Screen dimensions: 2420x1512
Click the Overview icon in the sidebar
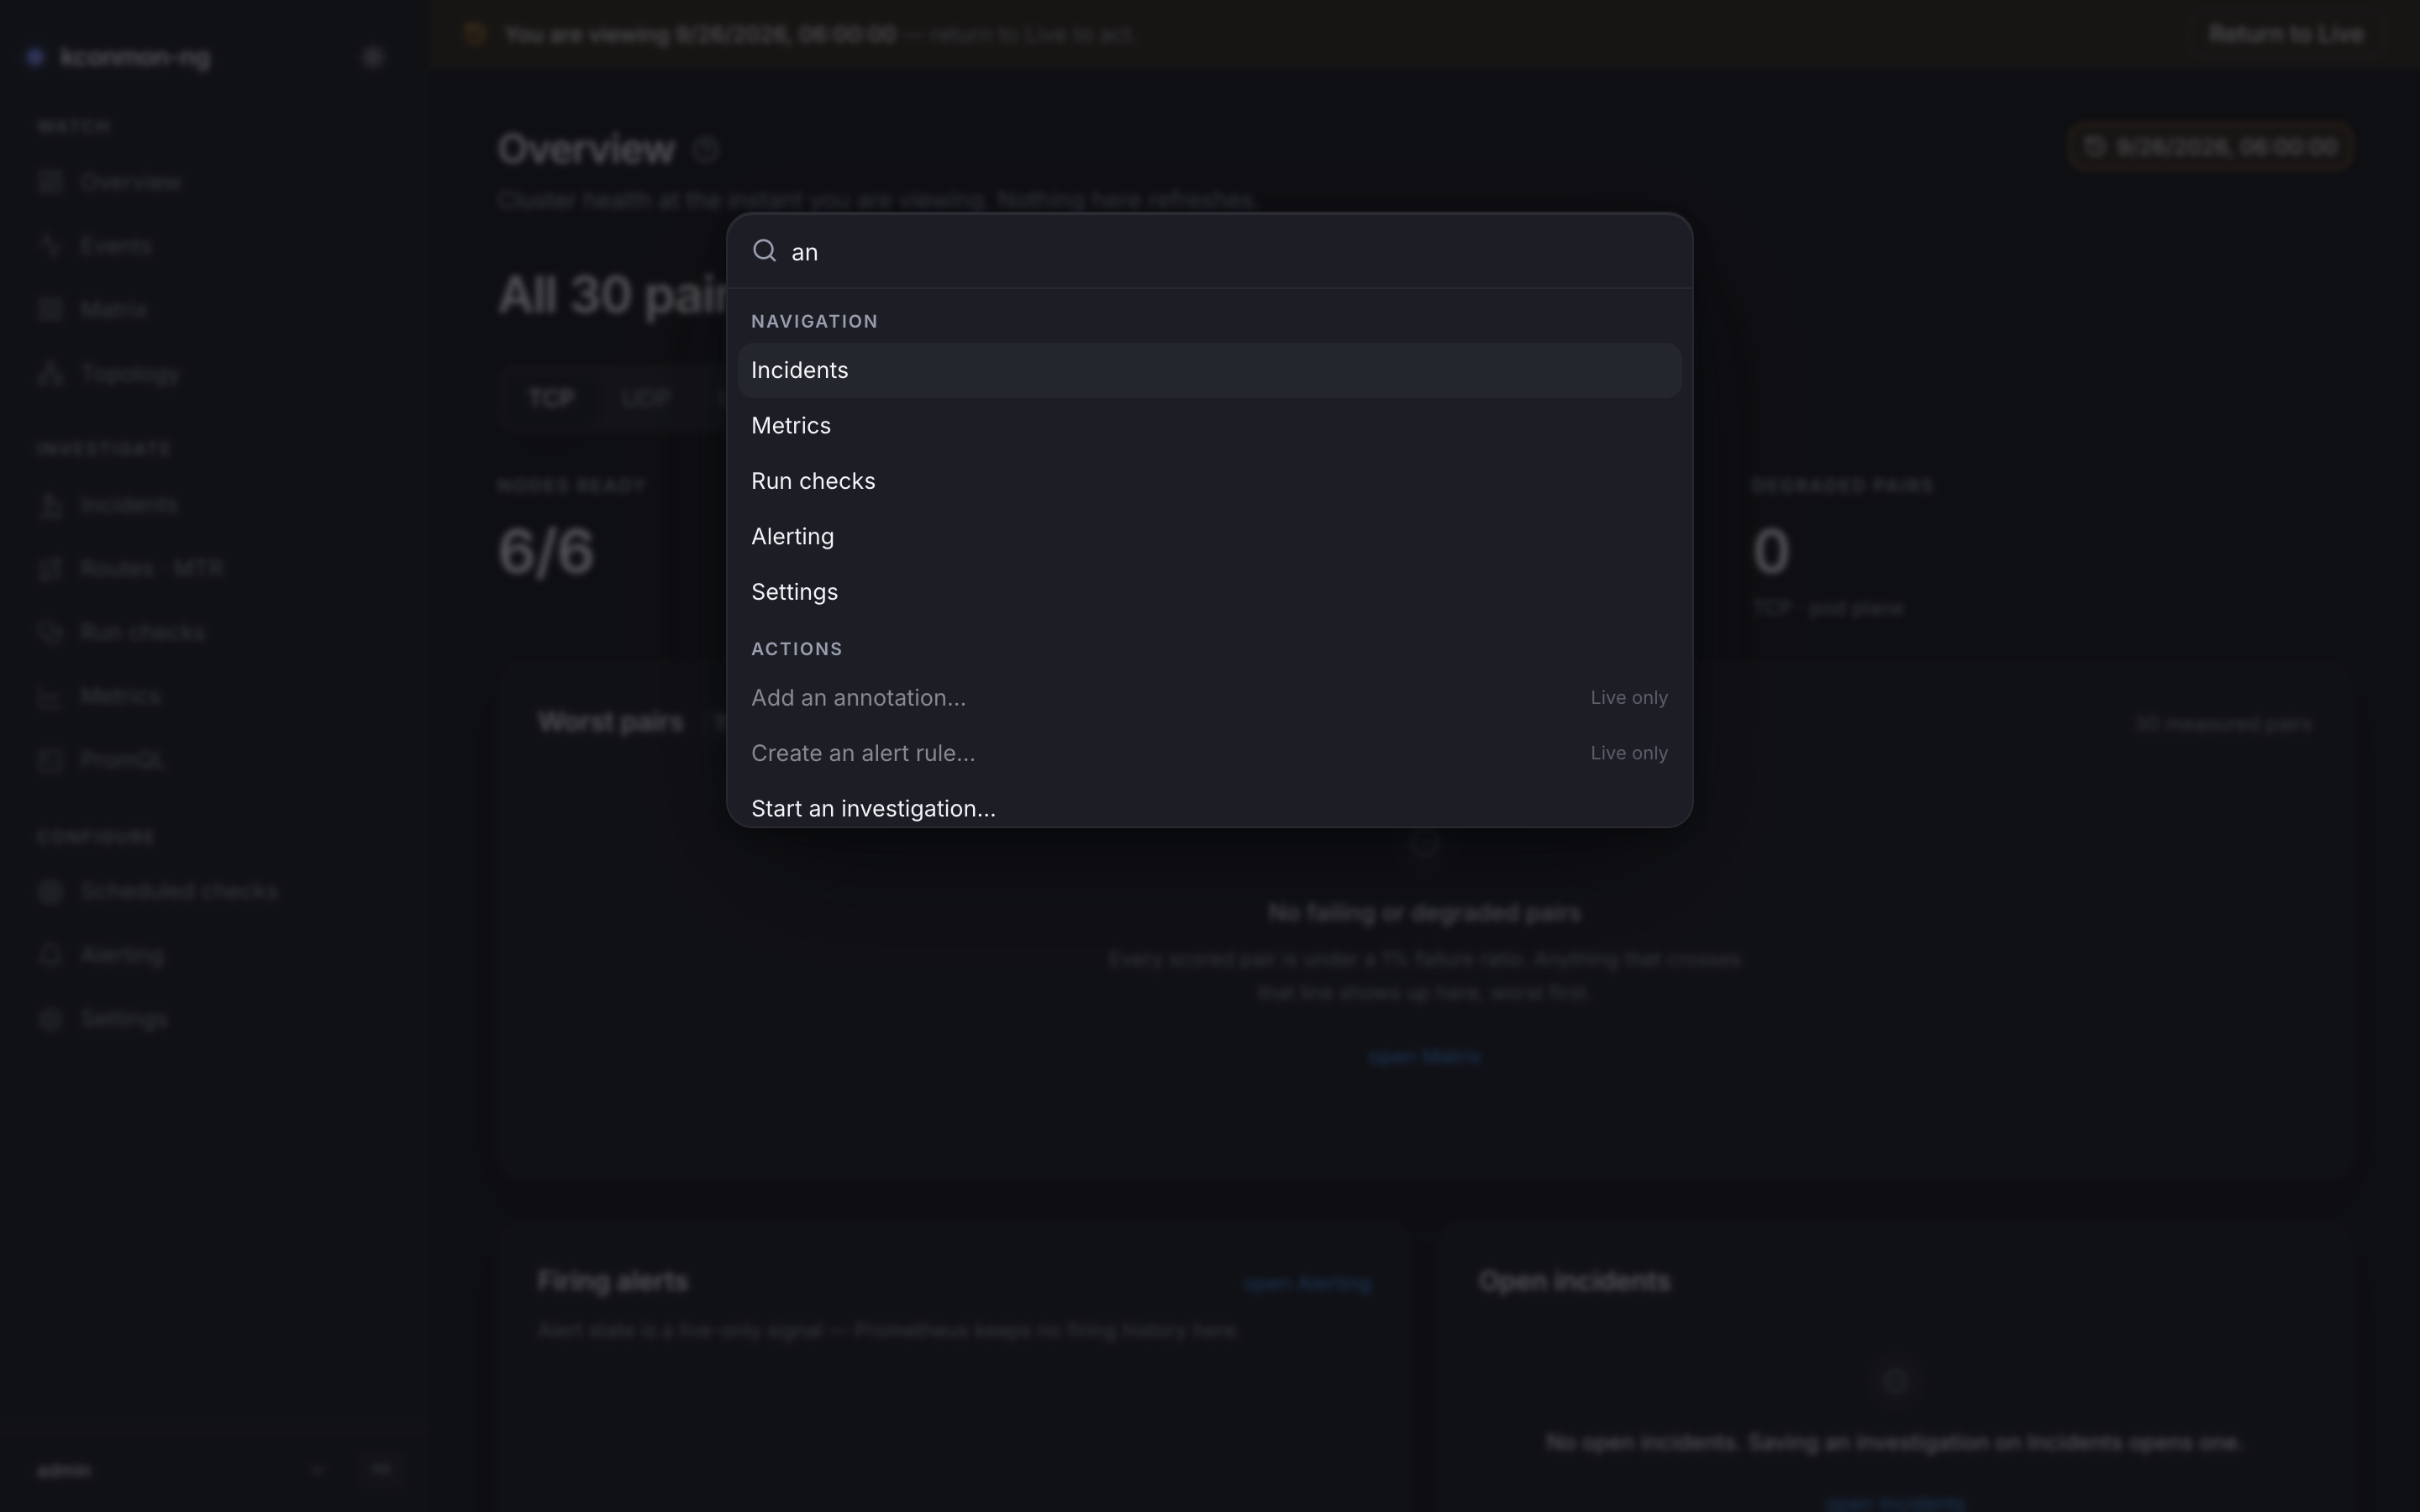(50, 182)
